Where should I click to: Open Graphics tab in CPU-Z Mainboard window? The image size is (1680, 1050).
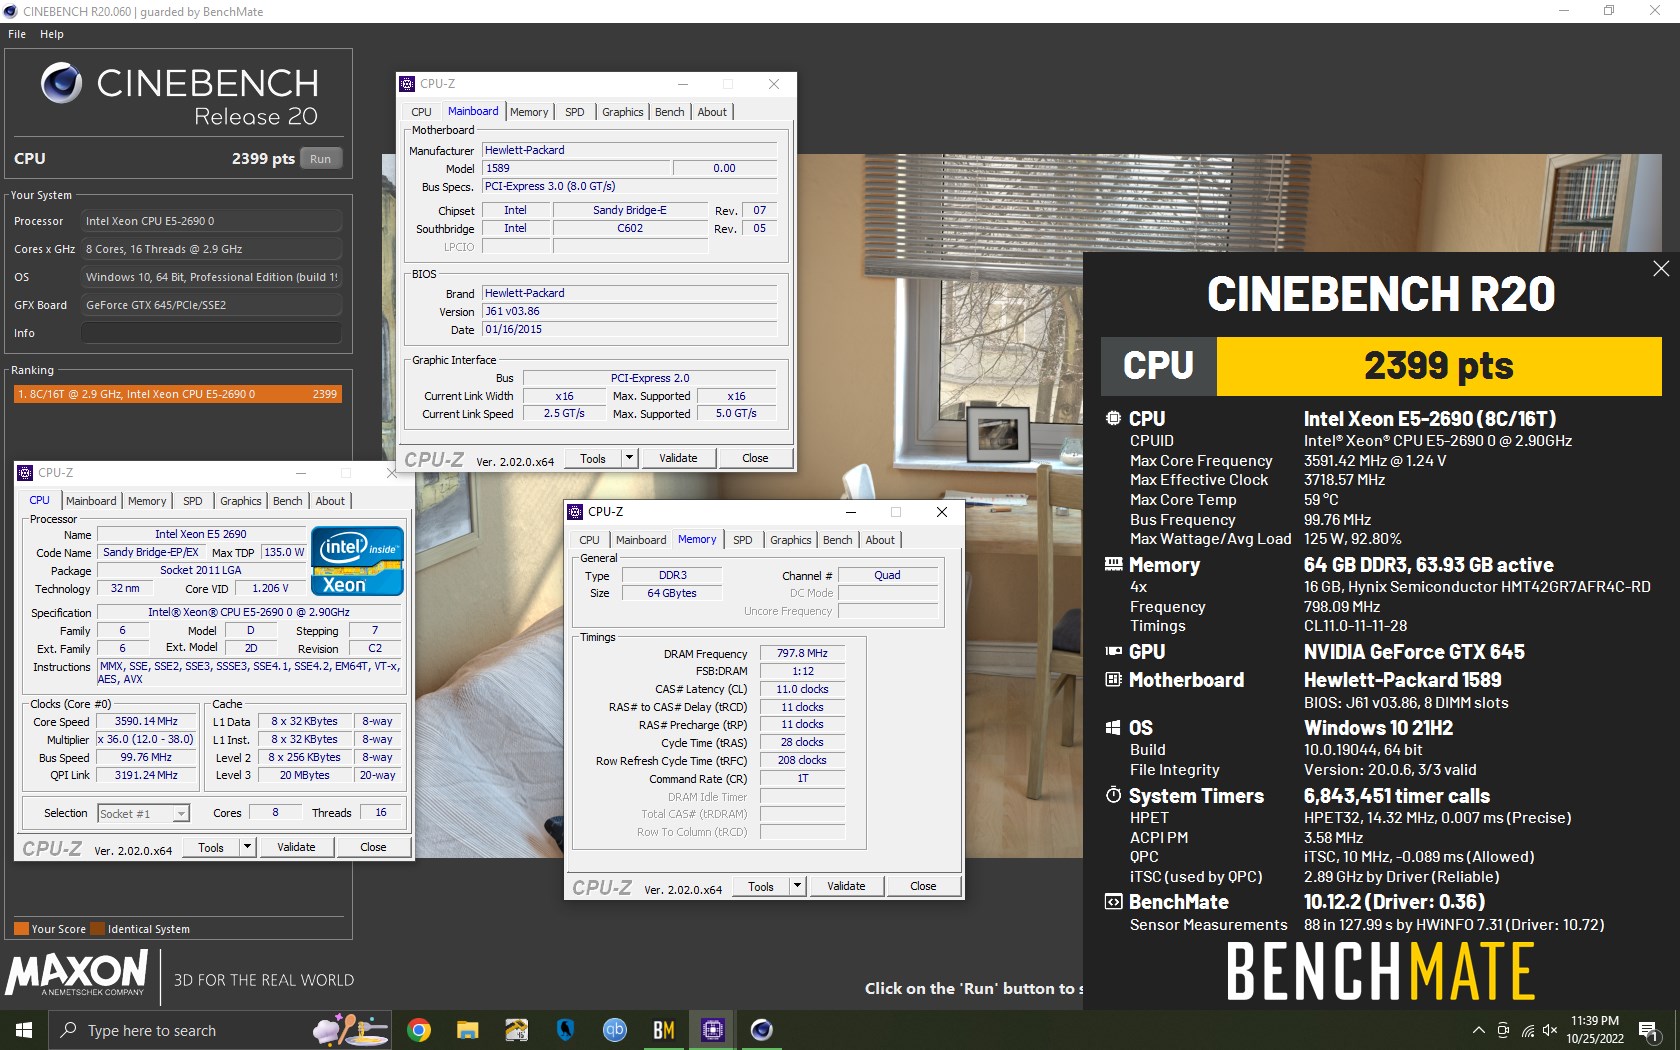[622, 112]
